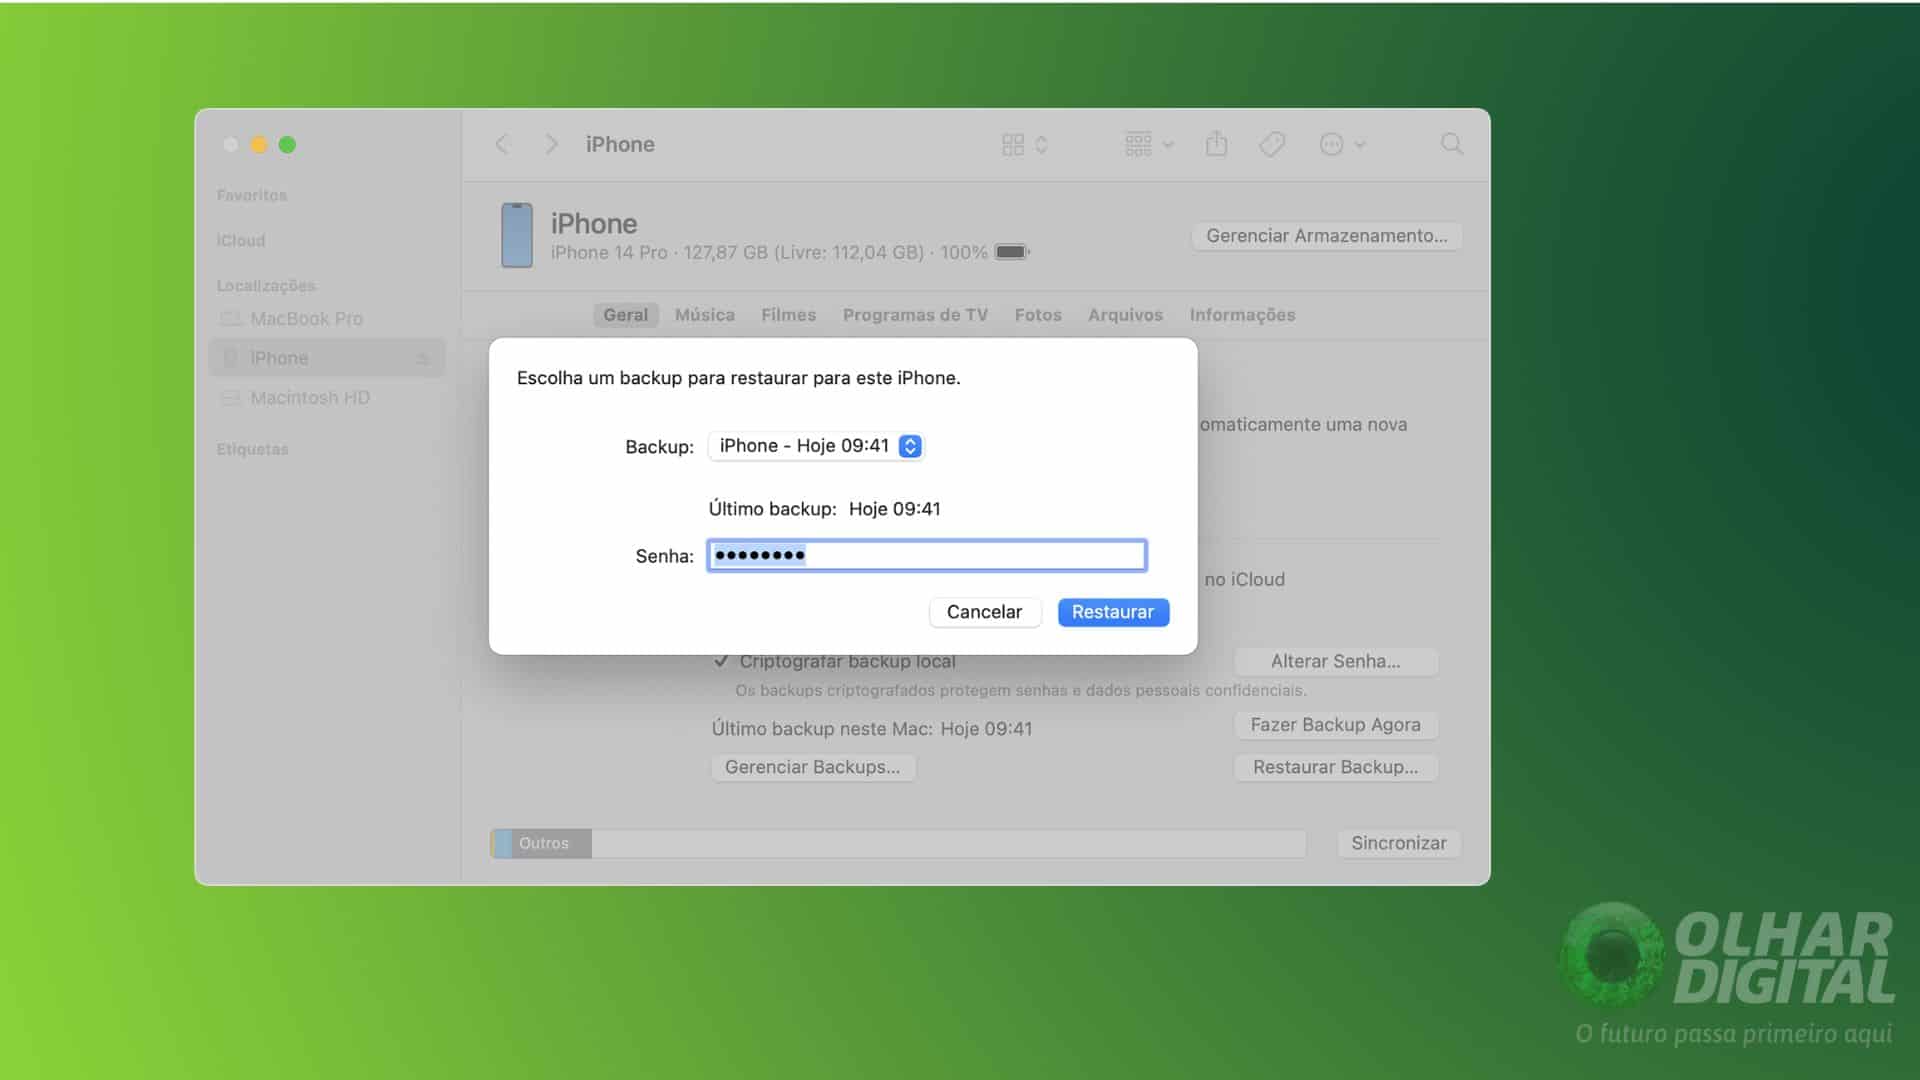
Task: Click the iCloud sidebar heading
Action: (241, 241)
